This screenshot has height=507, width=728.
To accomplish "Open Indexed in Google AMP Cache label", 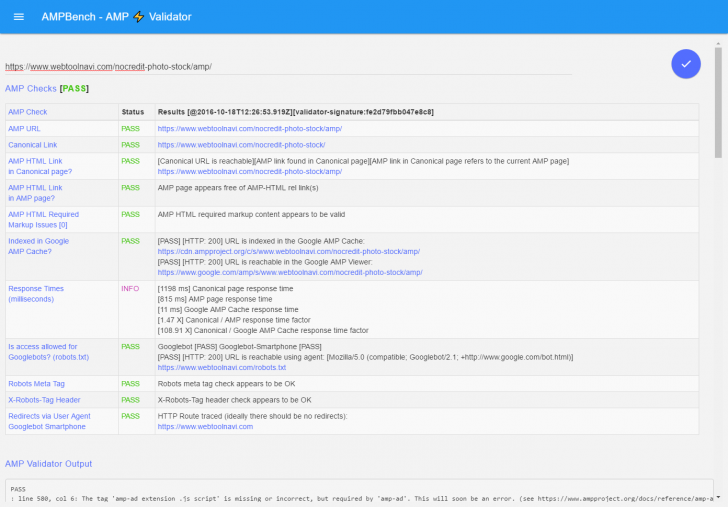I will 39,246.
